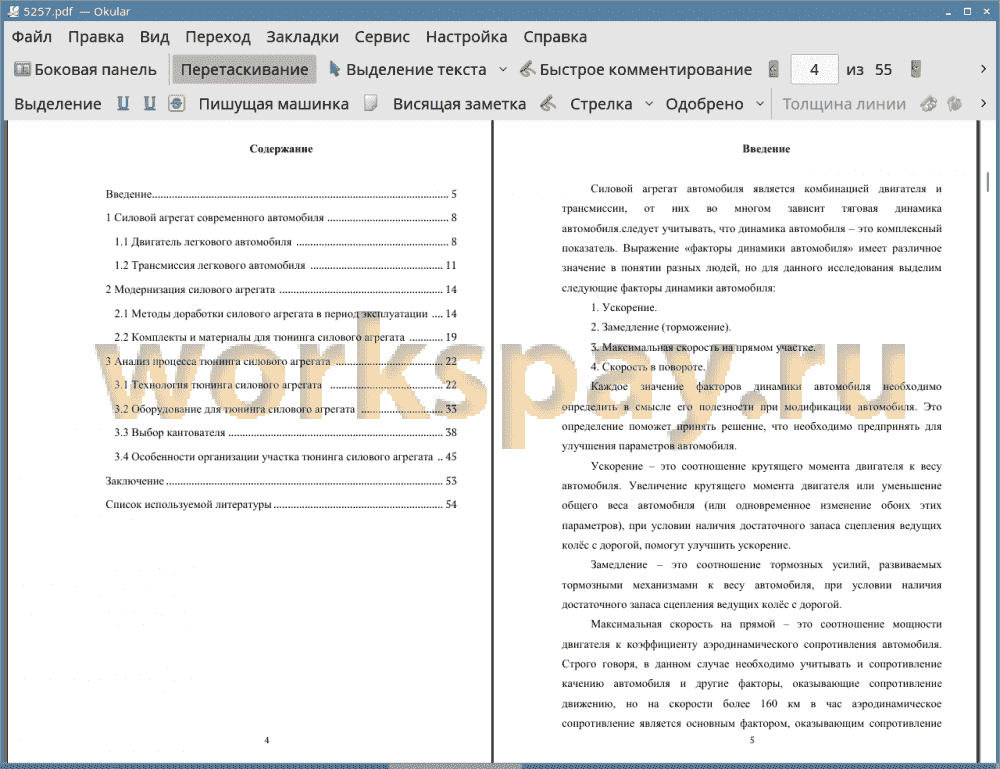Expand annotation toolbar overflow chevron
1000x769 pixels.
pos(983,103)
